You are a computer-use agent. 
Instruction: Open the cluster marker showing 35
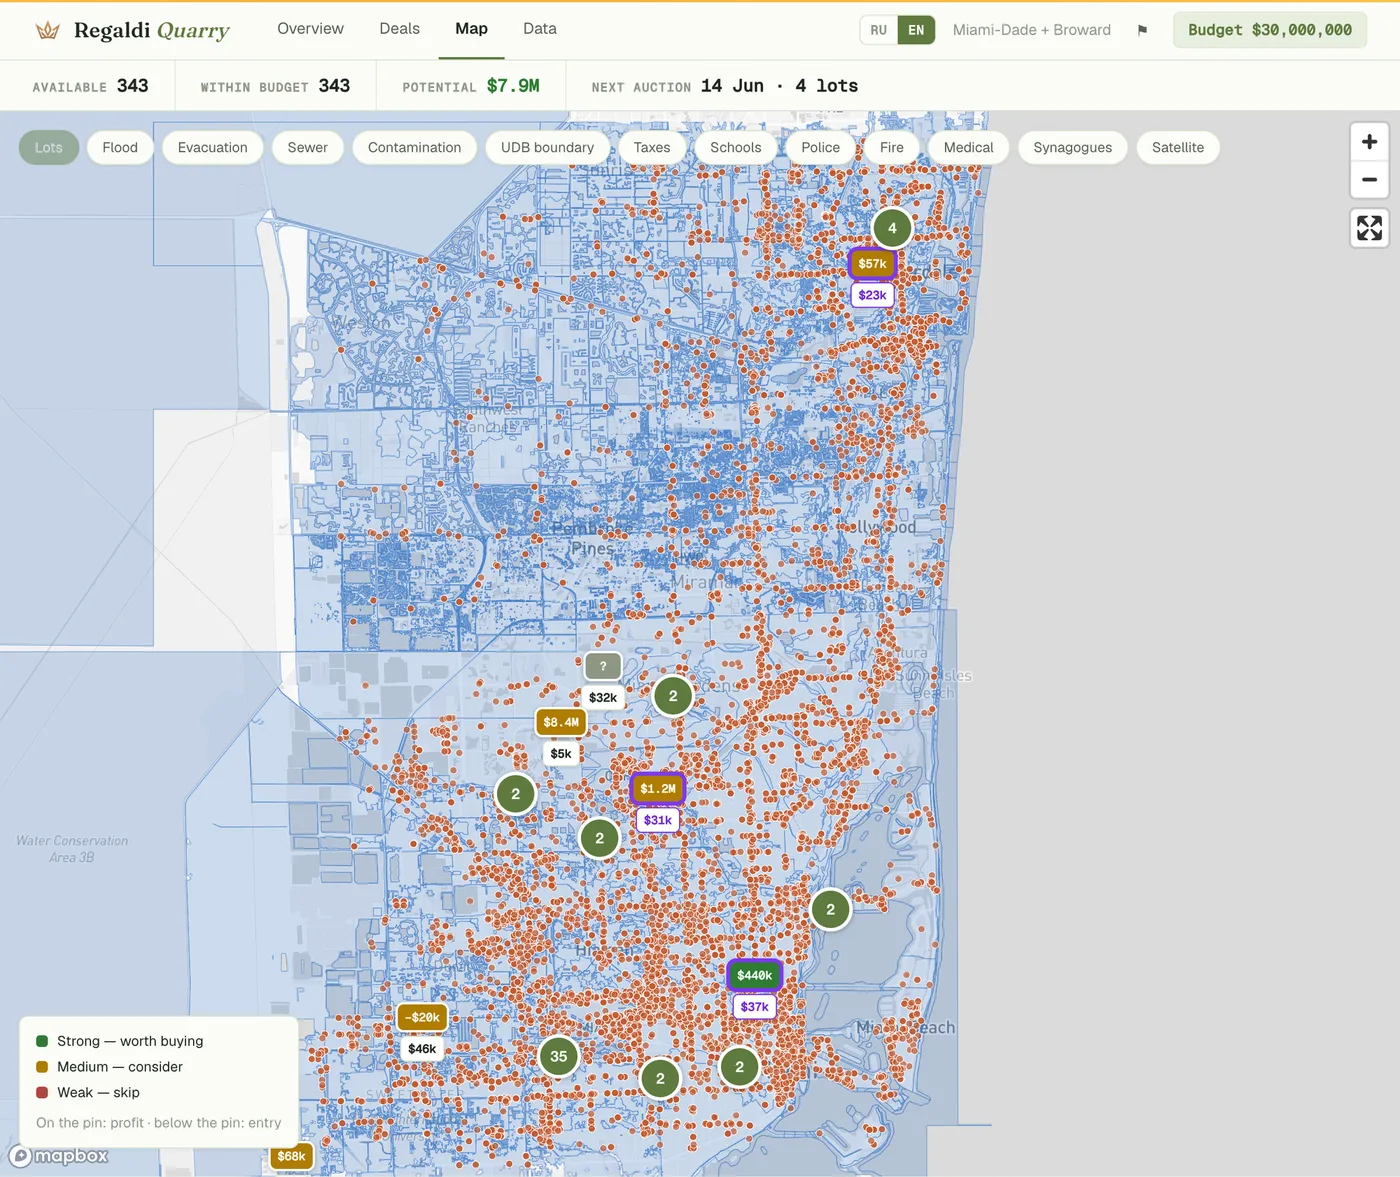[x=559, y=1056]
